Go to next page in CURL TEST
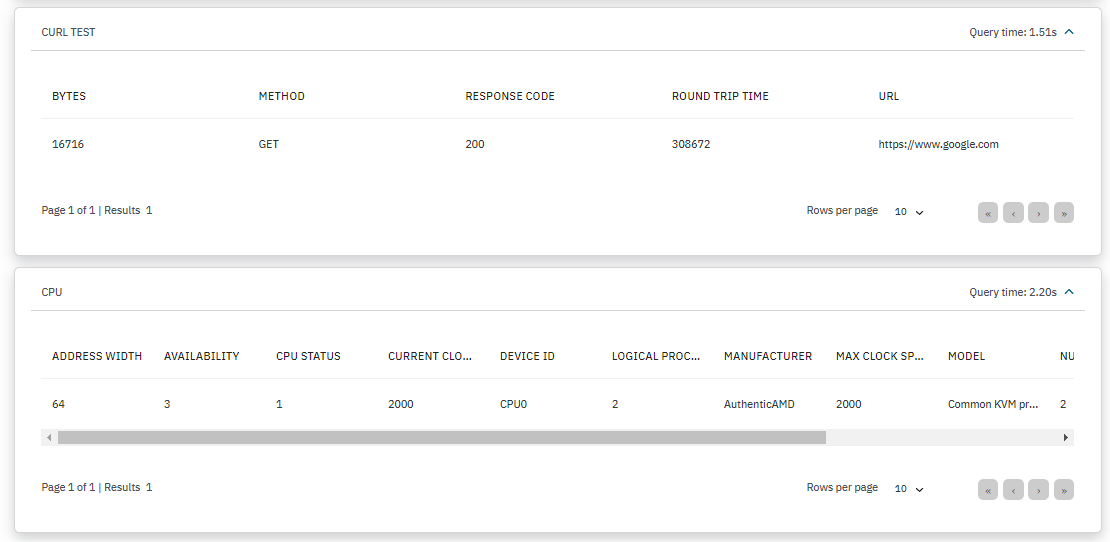The height and width of the screenshot is (542, 1110). pyautogui.click(x=1038, y=213)
